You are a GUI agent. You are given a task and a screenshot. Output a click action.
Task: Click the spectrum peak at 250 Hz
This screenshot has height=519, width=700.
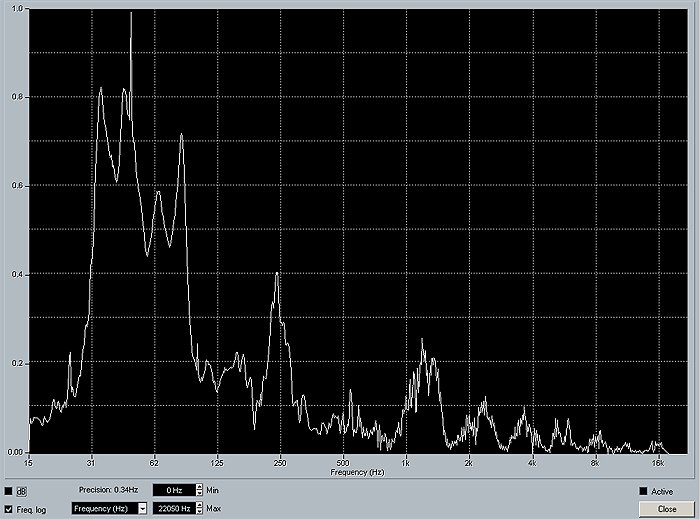pos(277,273)
